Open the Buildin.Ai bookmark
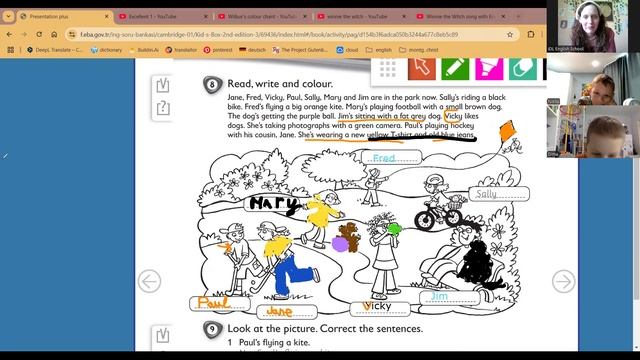Screen dimensions: 640x360 pos(144,50)
